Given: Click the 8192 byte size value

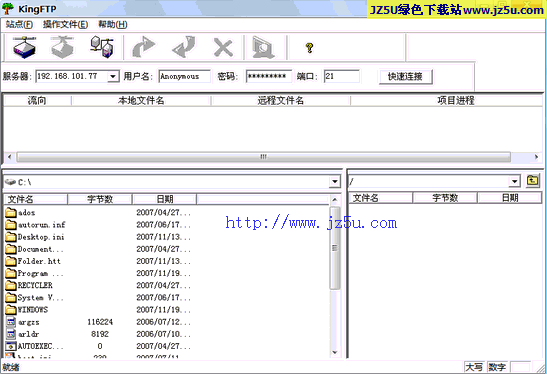Looking at the screenshot, I should tap(100, 334).
